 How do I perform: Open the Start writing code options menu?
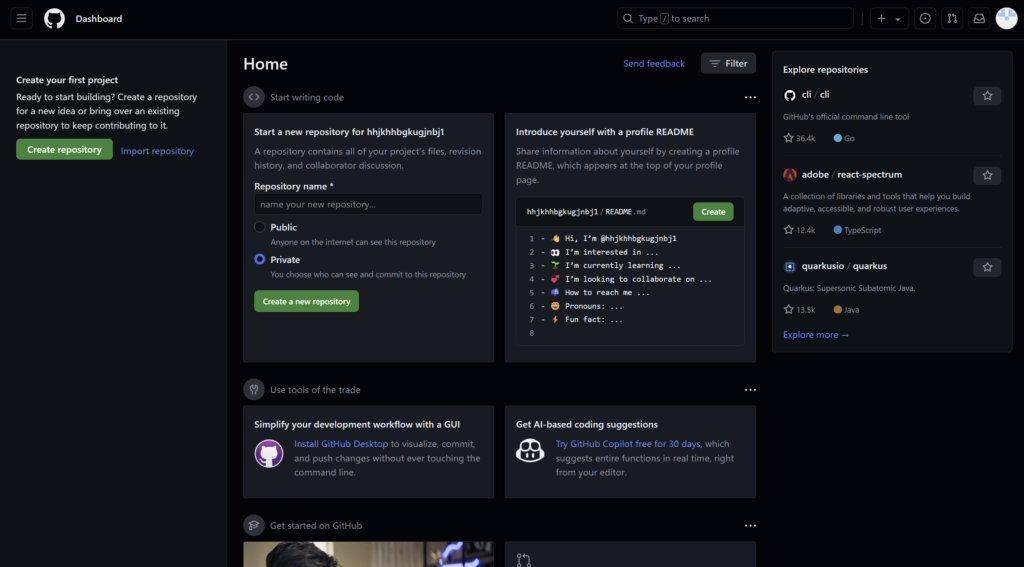[750, 97]
